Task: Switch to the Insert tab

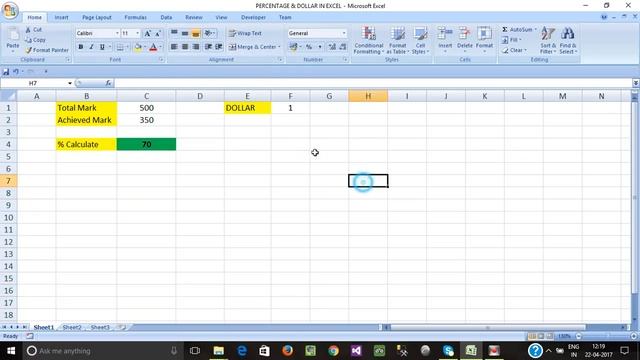Action: pos(61,18)
